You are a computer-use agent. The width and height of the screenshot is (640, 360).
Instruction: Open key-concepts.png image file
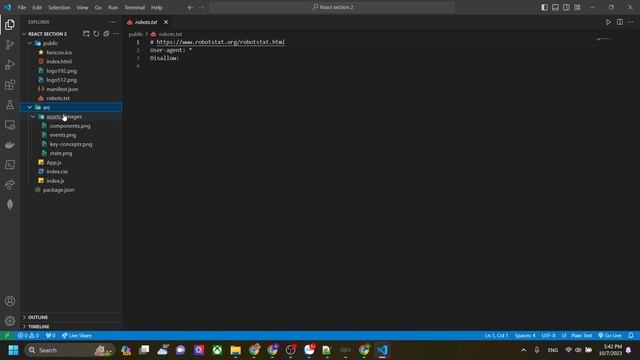[71, 144]
